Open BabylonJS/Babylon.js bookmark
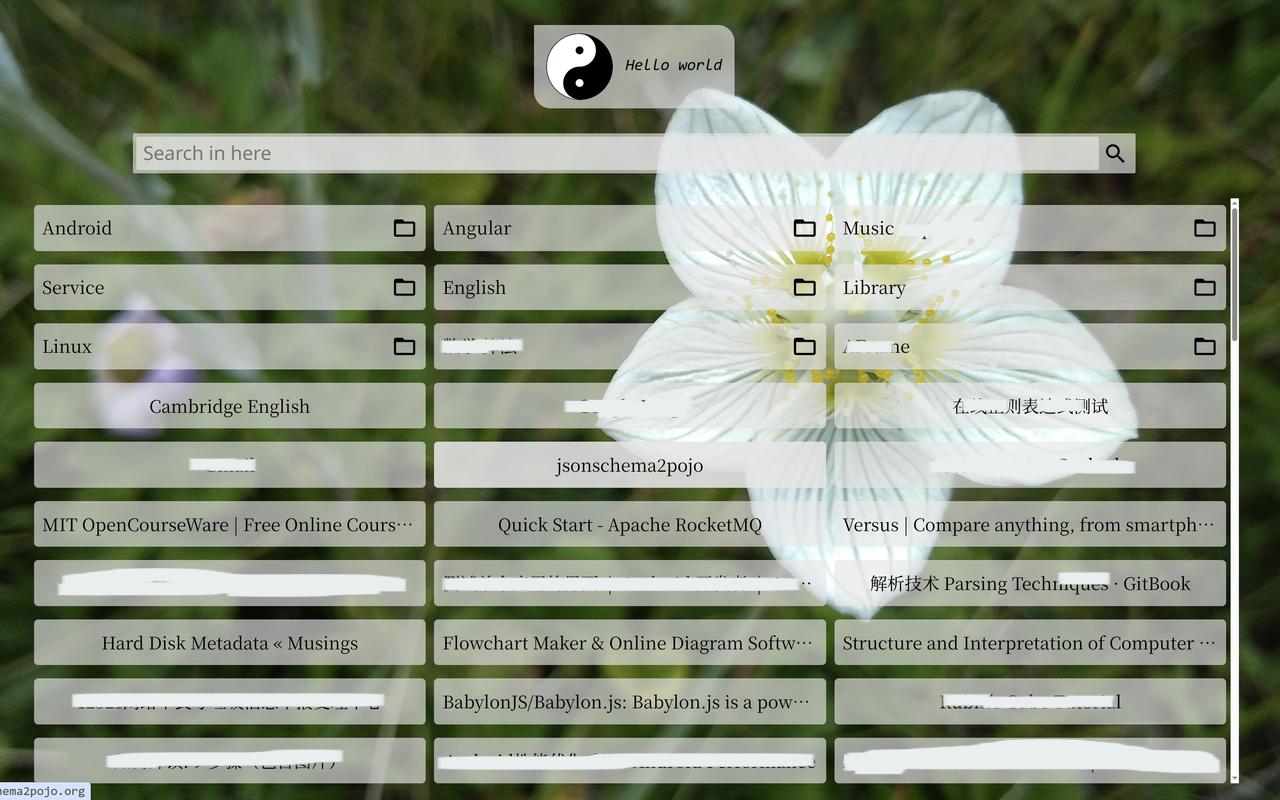Screen dimensions: 1280x800 pos(630,701)
